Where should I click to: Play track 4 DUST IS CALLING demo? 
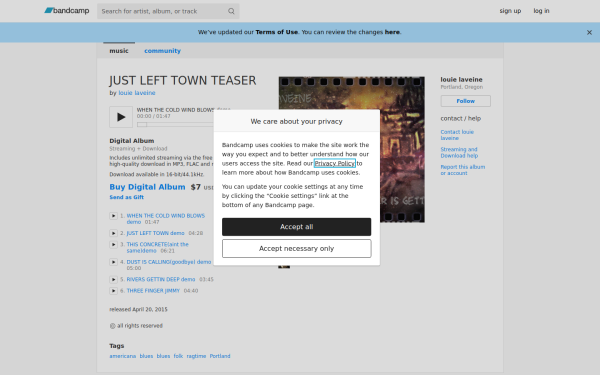click(x=113, y=262)
